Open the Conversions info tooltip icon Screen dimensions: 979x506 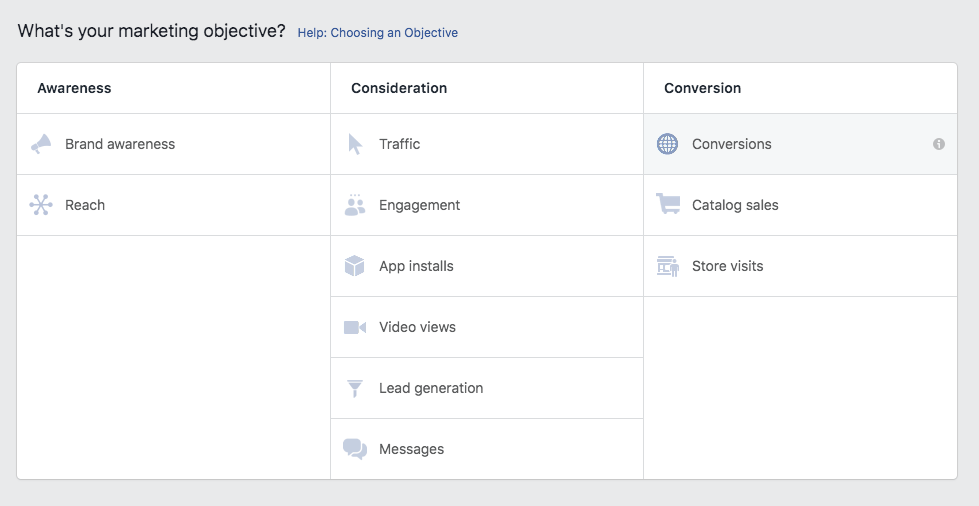click(939, 144)
